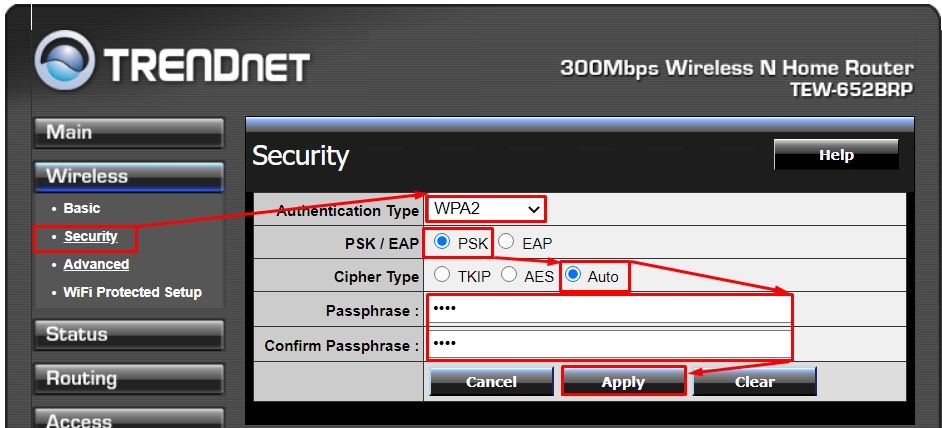
Task: Open the Security settings link
Action: [x=91, y=237]
